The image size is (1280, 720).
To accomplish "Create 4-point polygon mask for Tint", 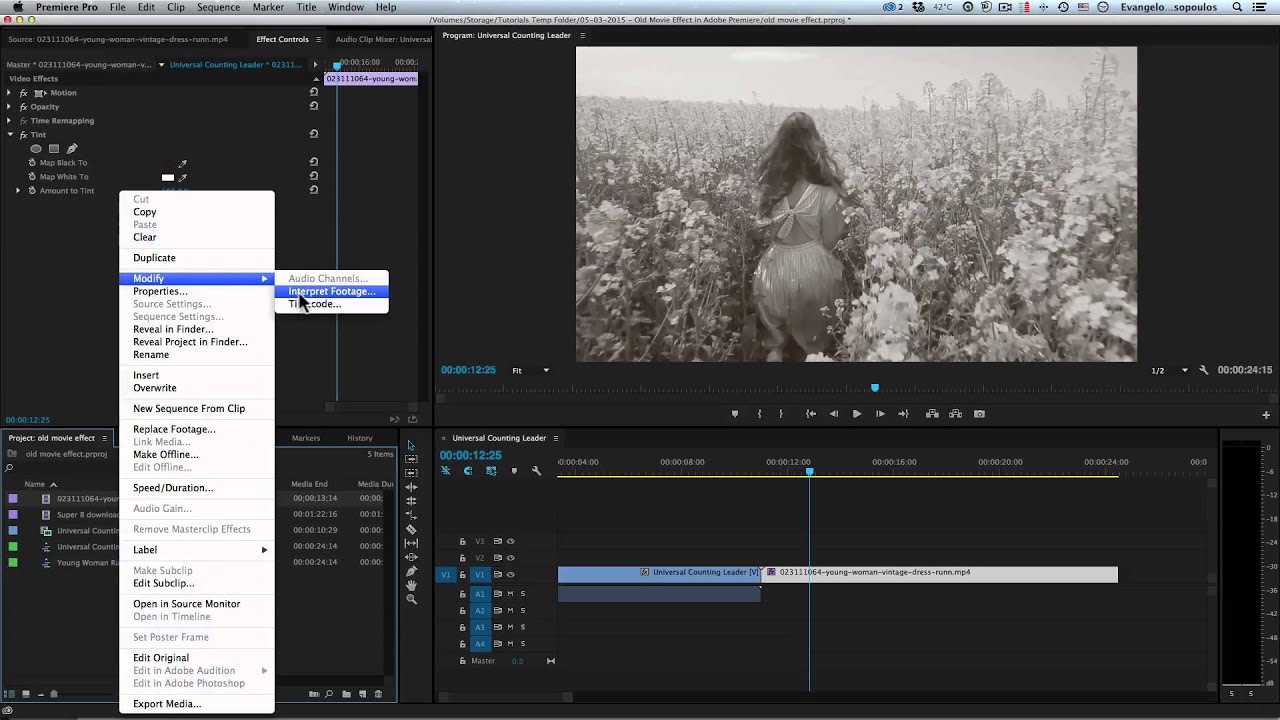I will click(54, 149).
